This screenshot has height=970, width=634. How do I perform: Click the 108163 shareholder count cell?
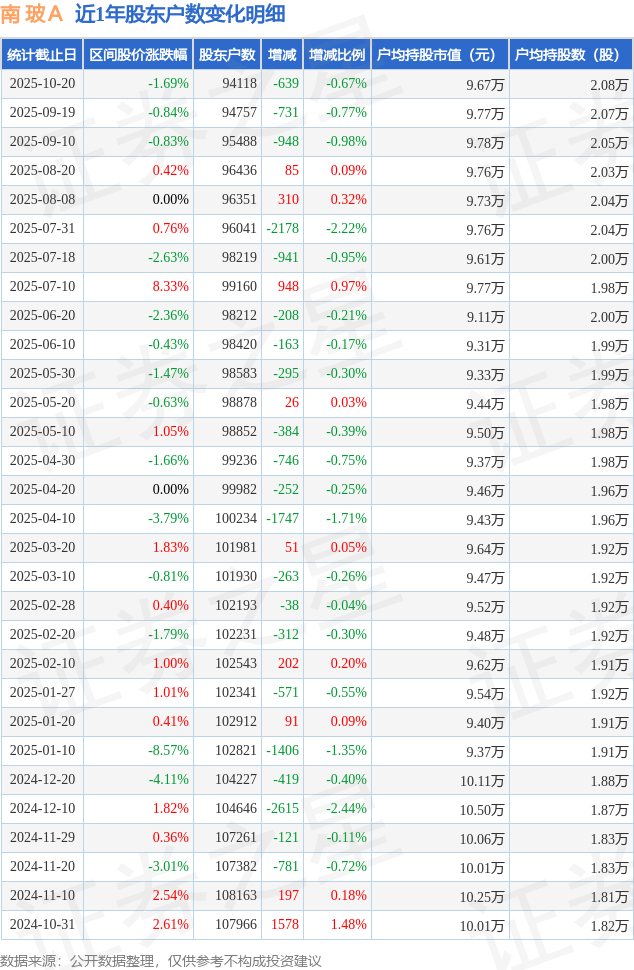coord(236,896)
